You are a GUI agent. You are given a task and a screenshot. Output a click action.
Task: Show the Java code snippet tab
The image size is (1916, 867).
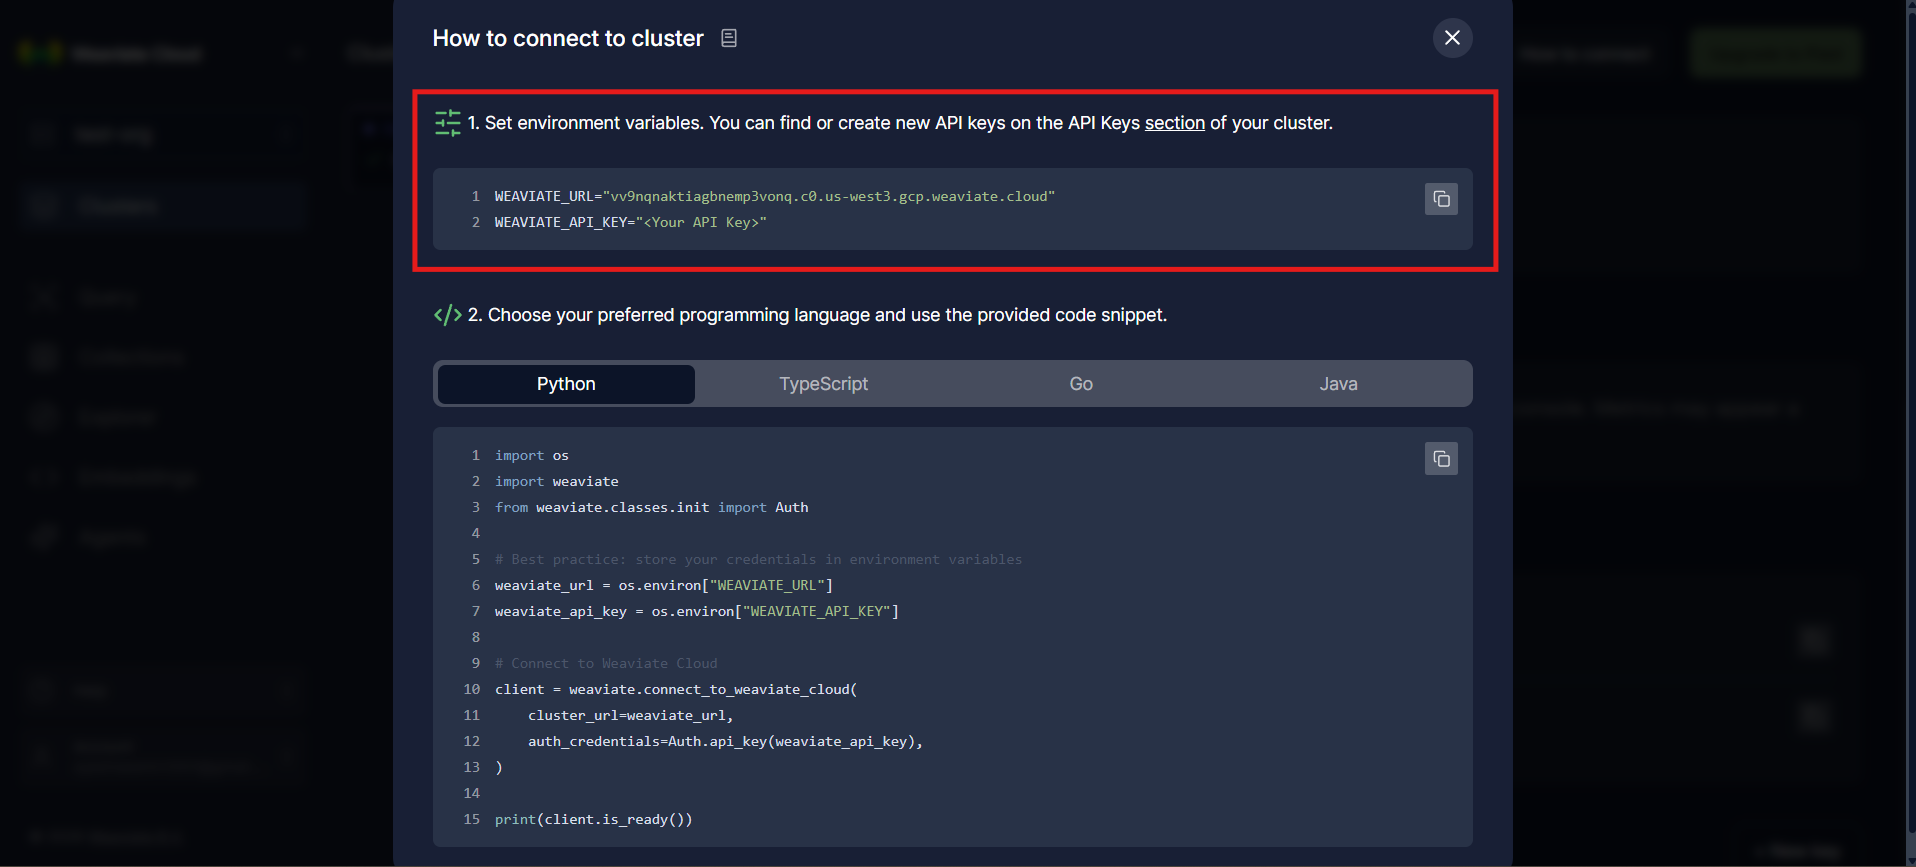tap(1337, 384)
